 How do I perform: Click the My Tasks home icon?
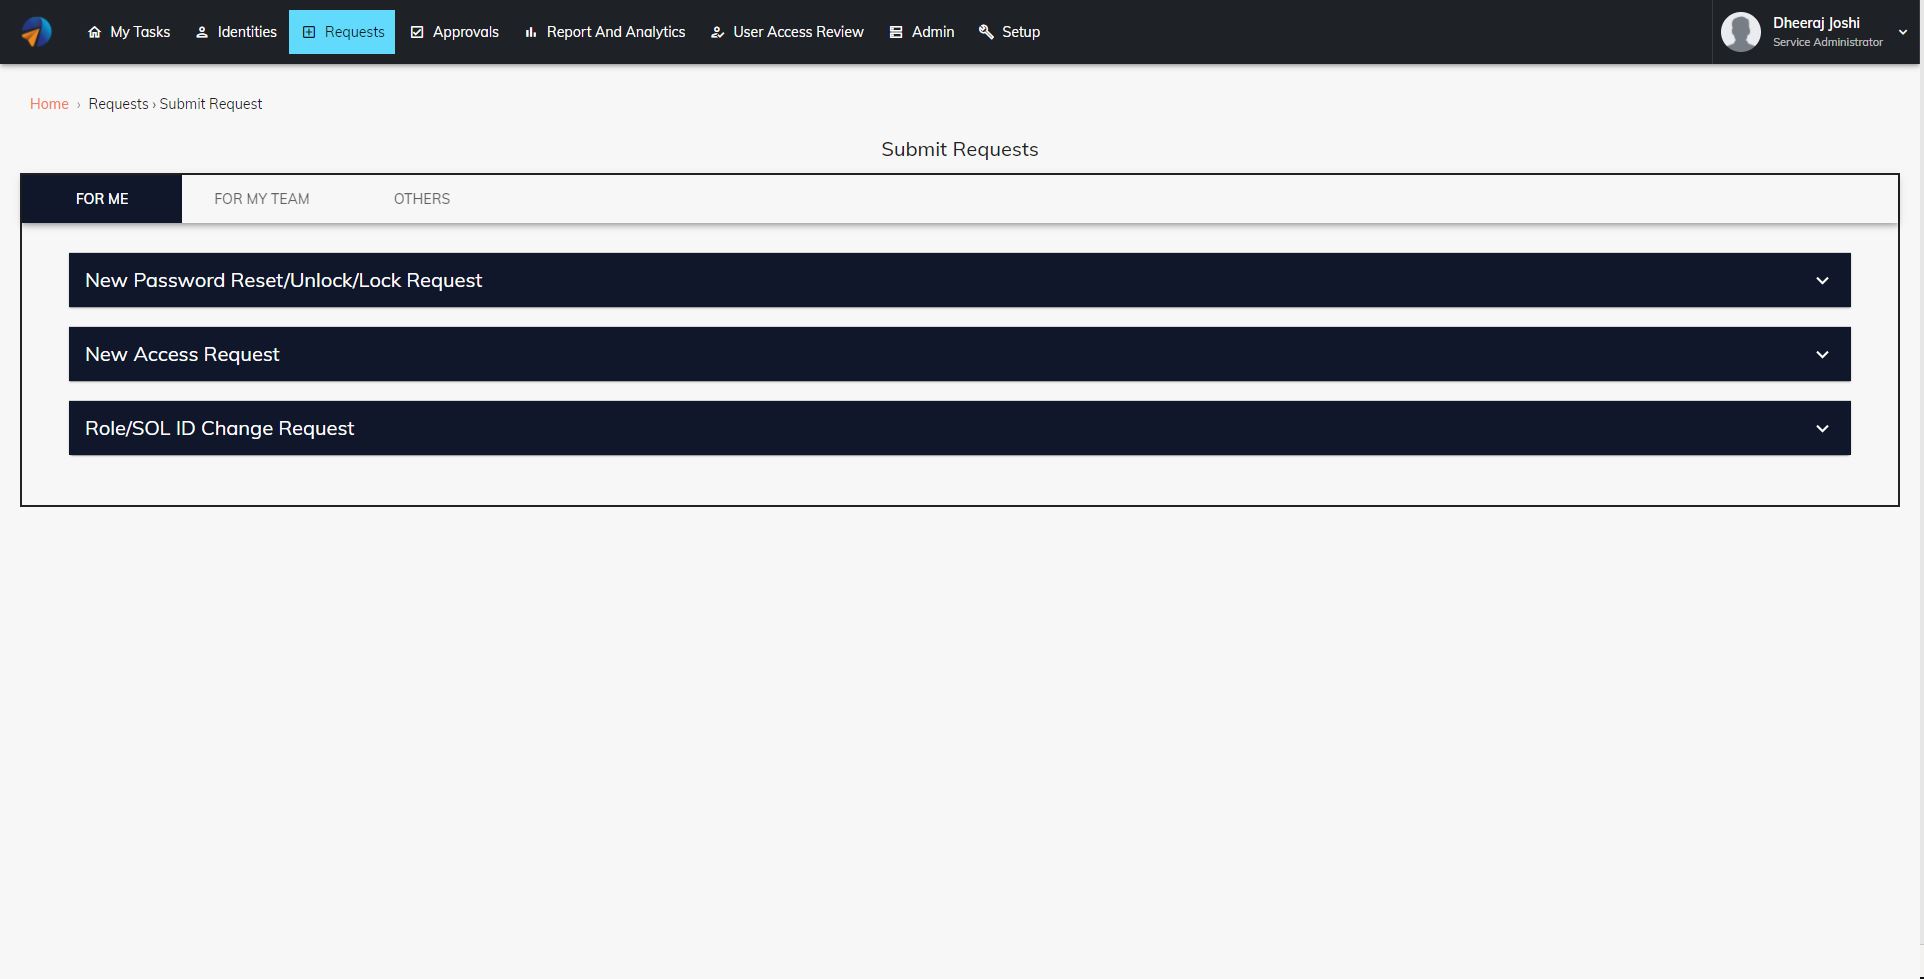click(95, 31)
